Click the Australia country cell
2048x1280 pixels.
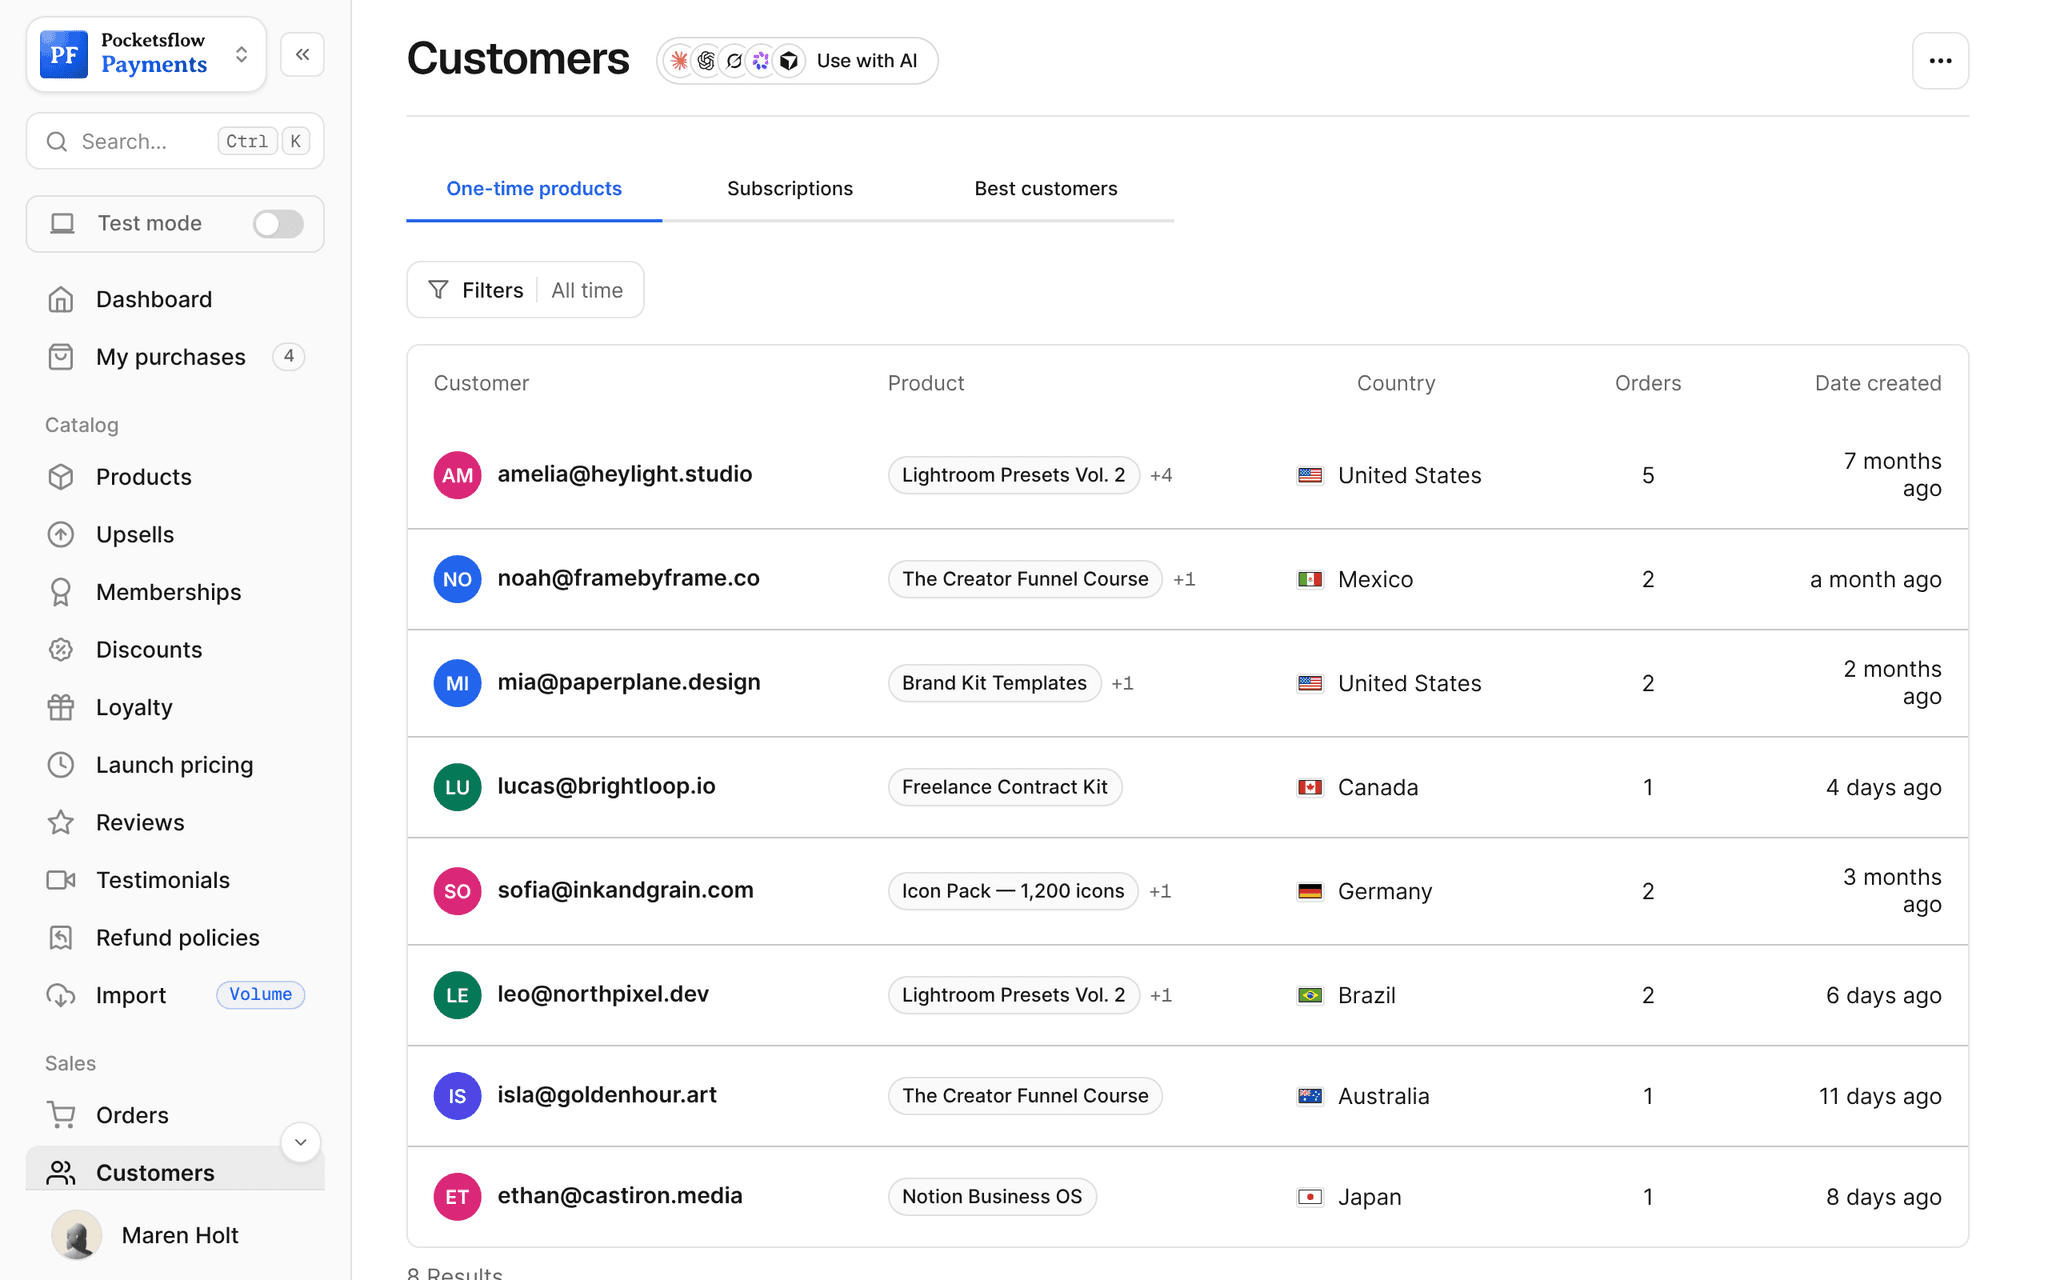1364,1096
